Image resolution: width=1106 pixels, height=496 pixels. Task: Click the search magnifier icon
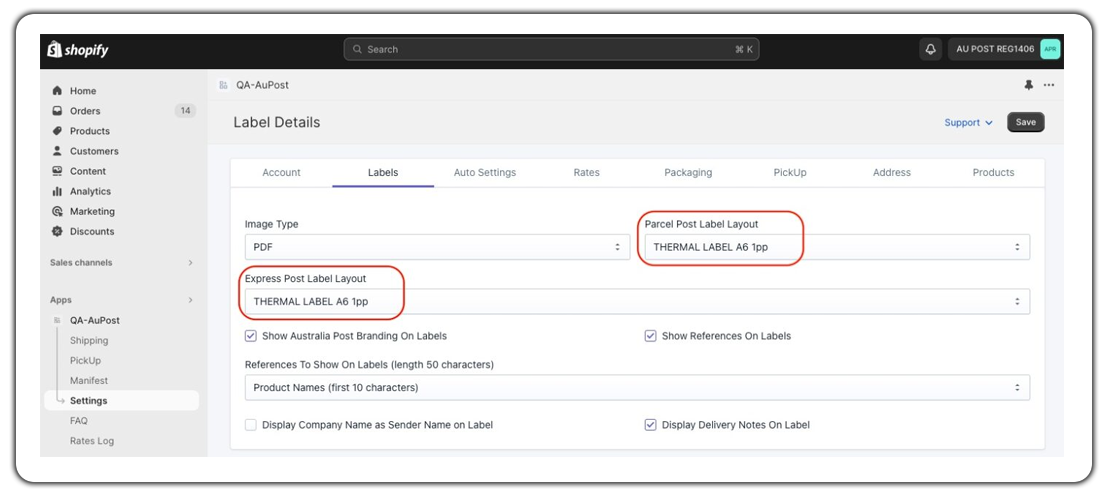pos(358,49)
